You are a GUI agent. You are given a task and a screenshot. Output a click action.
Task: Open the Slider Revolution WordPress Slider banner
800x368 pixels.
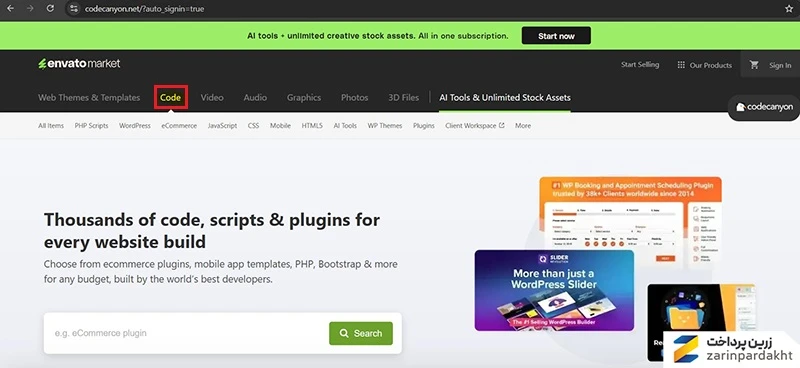(554, 290)
